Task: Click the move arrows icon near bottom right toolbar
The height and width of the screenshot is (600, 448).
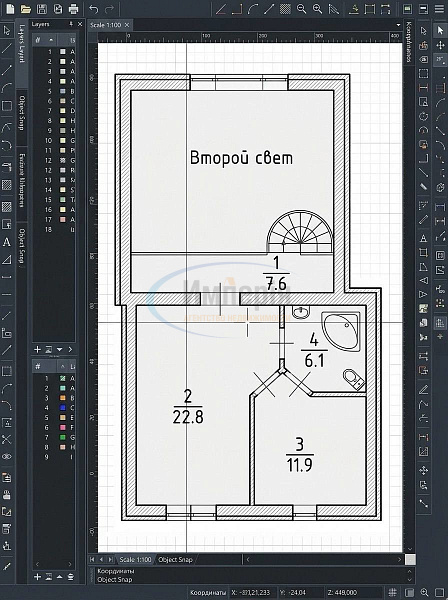Action: pyautogui.click(x=423, y=470)
